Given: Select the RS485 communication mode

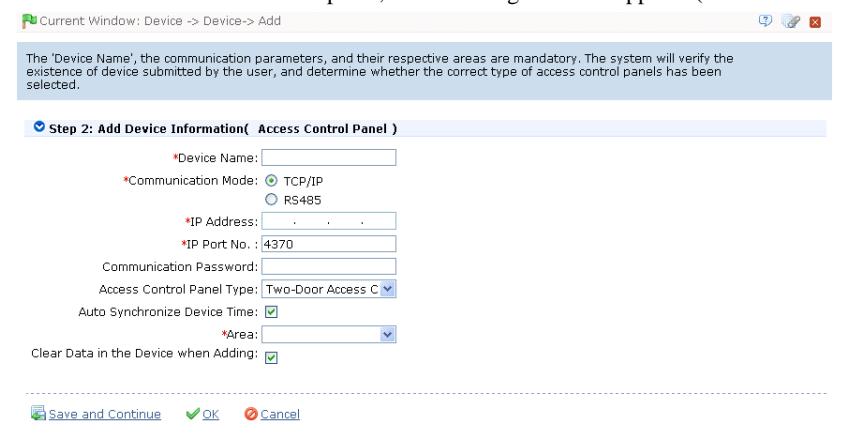Looking at the screenshot, I should (x=271, y=199).
